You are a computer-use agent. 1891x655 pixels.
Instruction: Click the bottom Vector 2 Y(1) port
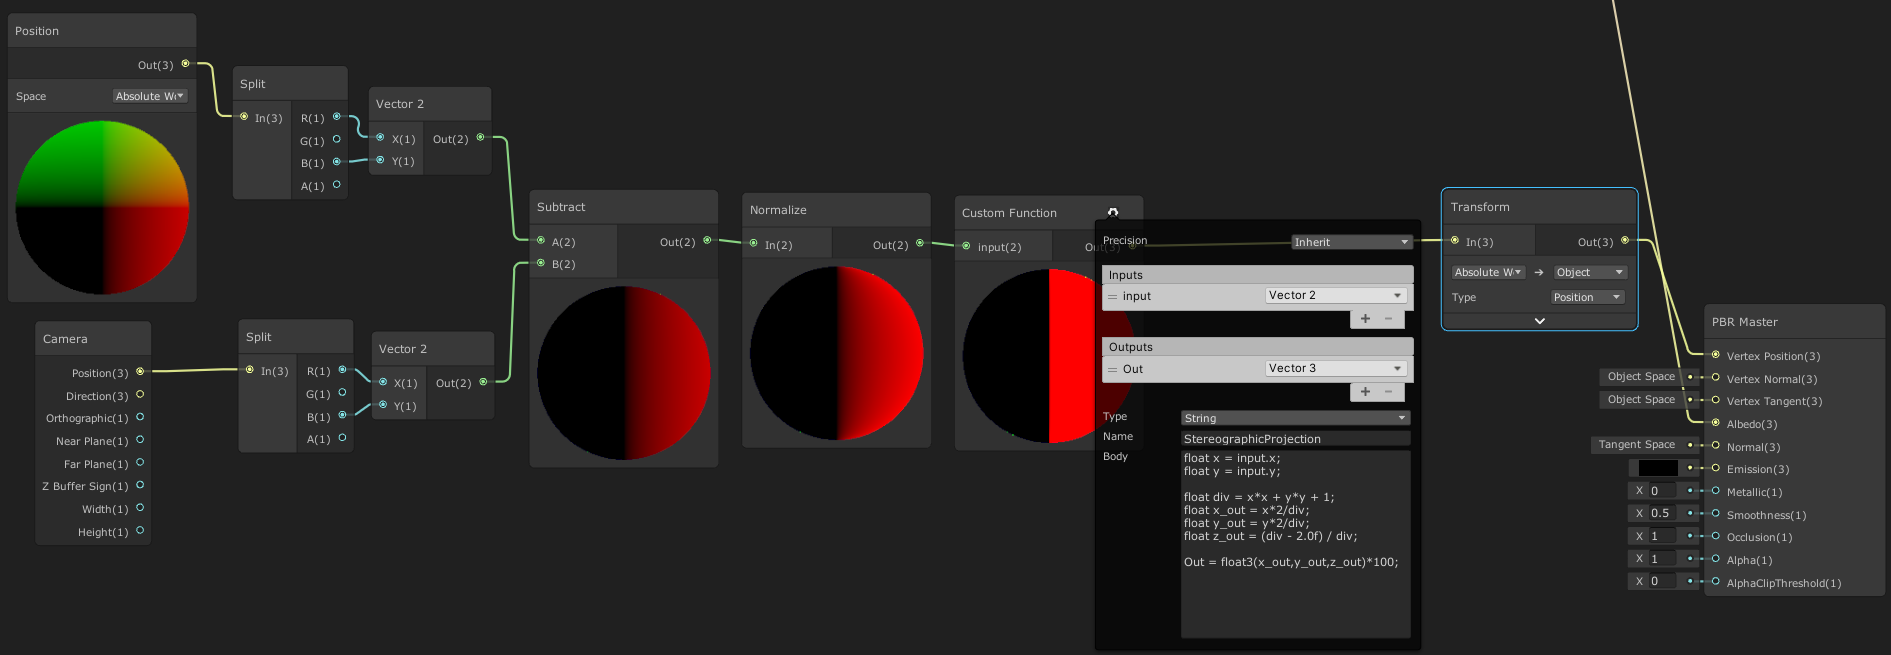[x=383, y=405]
